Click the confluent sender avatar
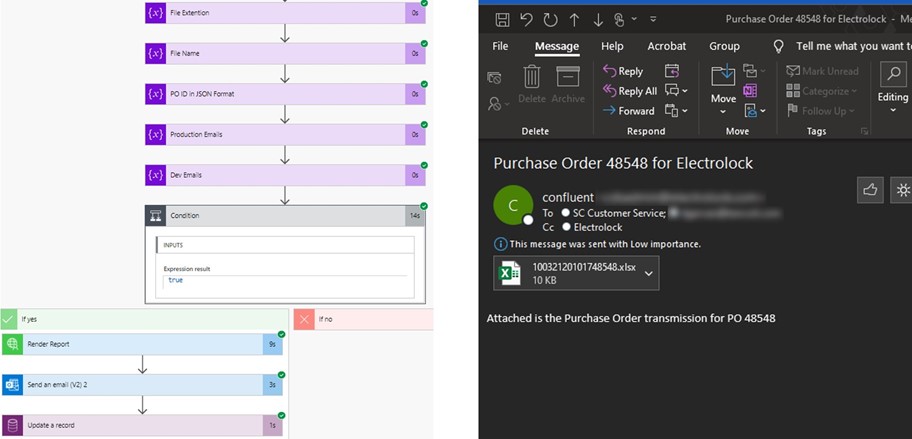Viewport: 912px width, 439px height. pyautogui.click(x=513, y=205)
